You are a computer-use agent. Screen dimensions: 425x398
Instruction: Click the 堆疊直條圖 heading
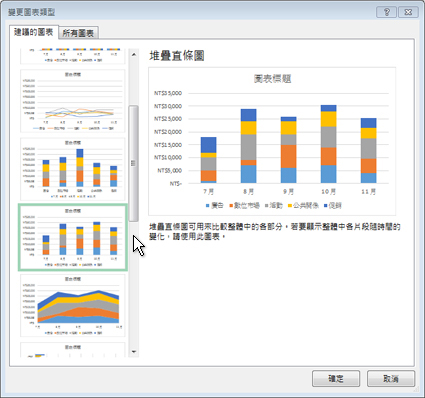point(177,56)
